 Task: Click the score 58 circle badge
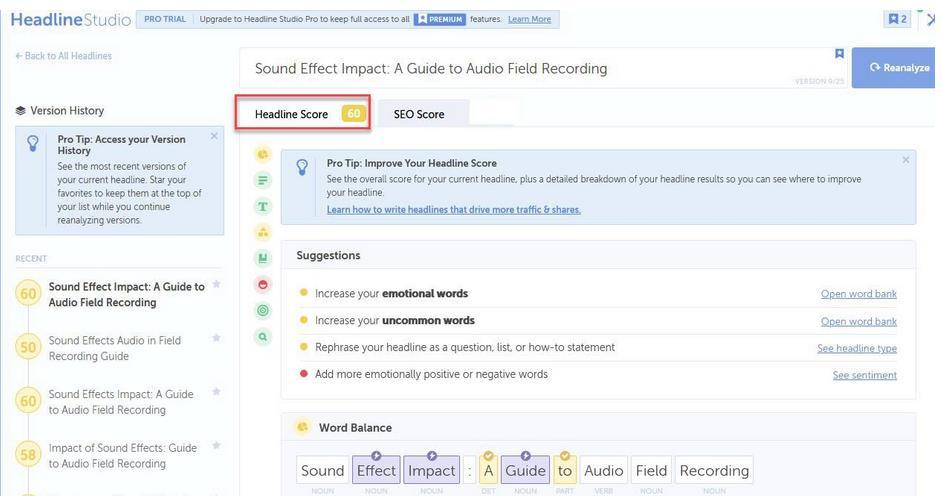click(x=28, y=455)
